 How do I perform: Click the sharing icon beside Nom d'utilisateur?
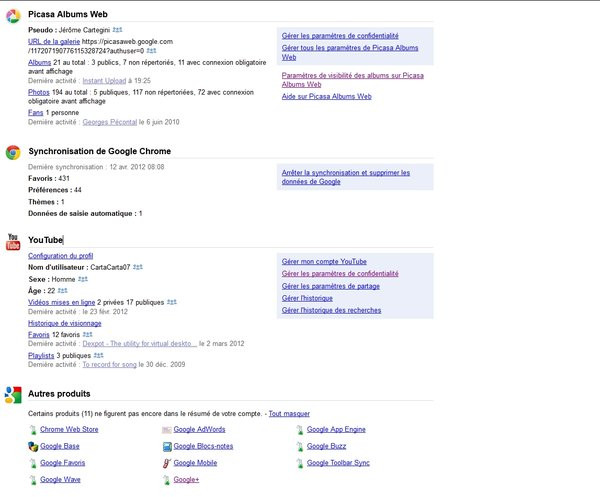(x=138, y=267)
